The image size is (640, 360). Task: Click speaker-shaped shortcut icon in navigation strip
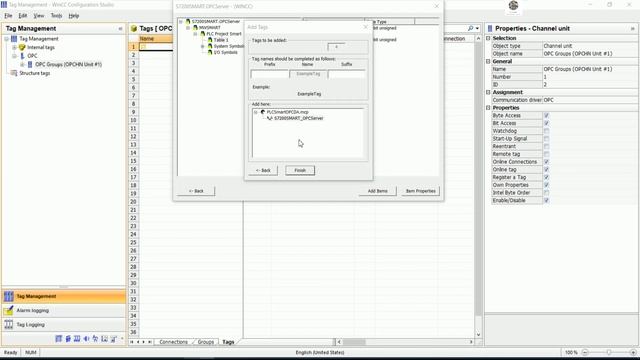(x=86, y=339)
